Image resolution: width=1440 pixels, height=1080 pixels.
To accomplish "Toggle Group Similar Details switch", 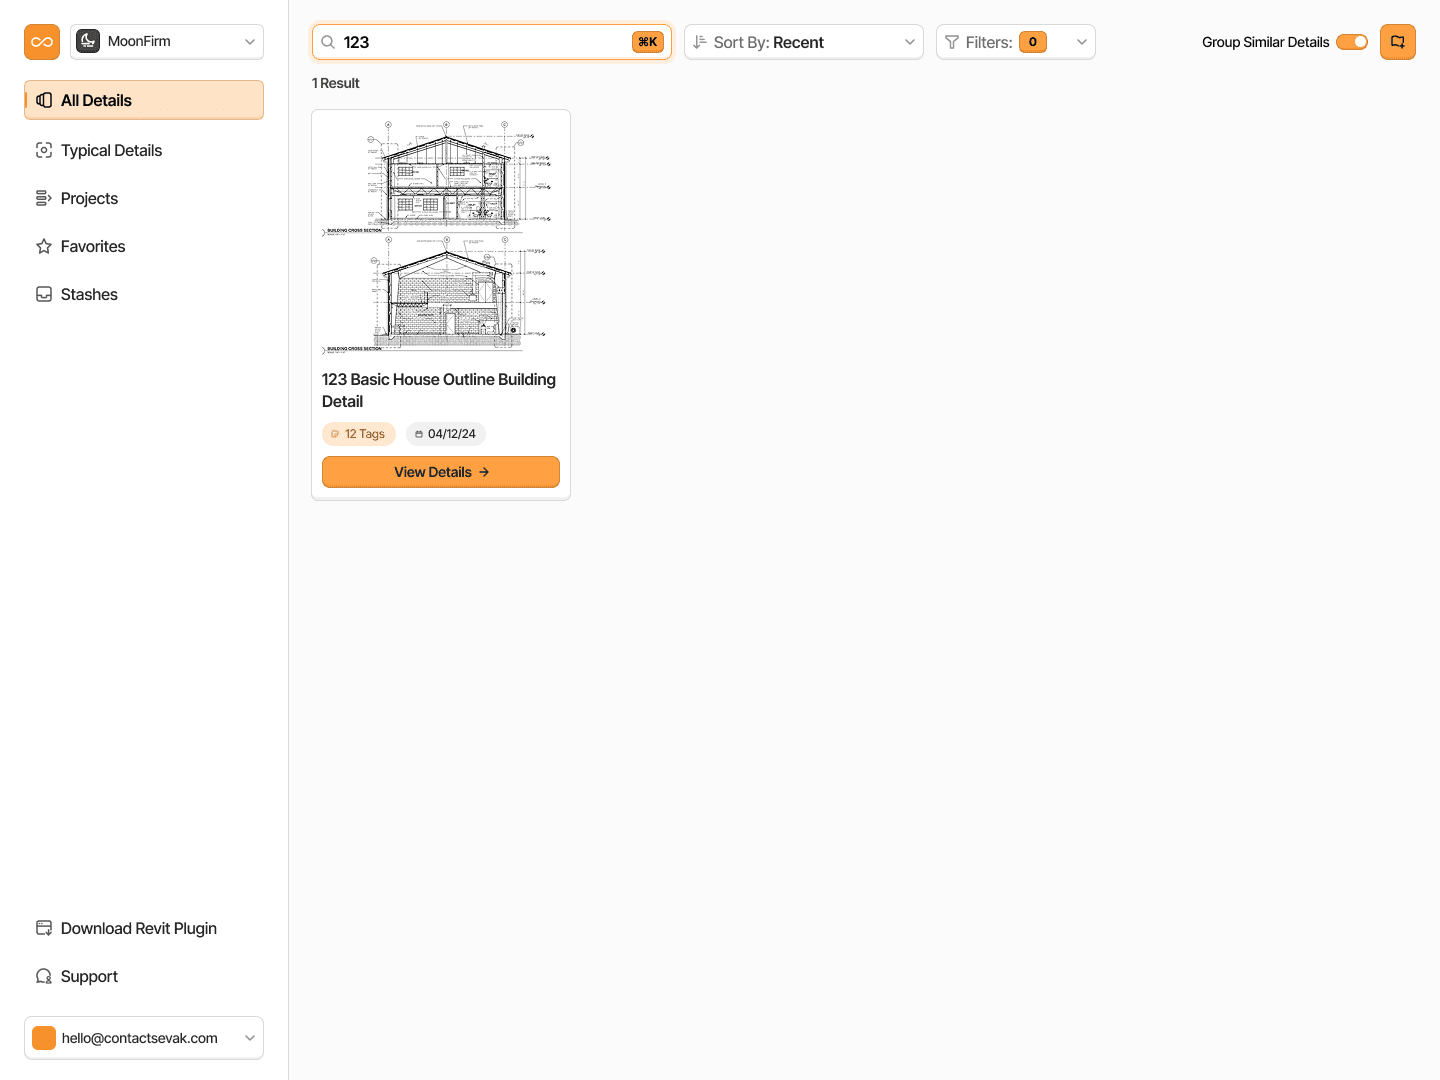I will (1352, 42).
